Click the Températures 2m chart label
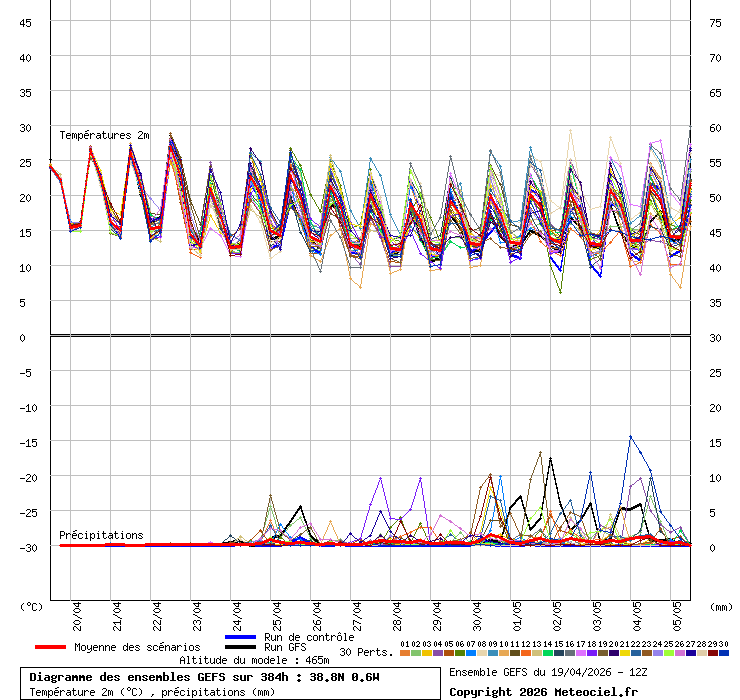Image resolution: width=740 pixels, height=700 pixels. click(x=104, y=135)
